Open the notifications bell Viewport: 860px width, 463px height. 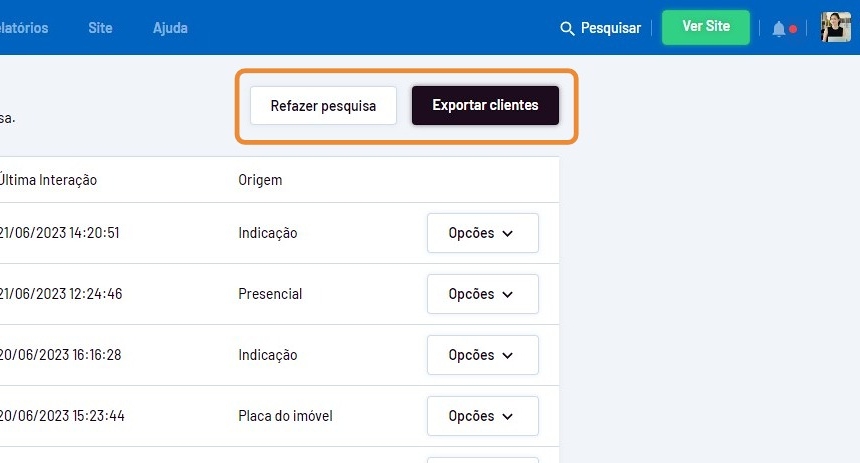pos(779,29)
